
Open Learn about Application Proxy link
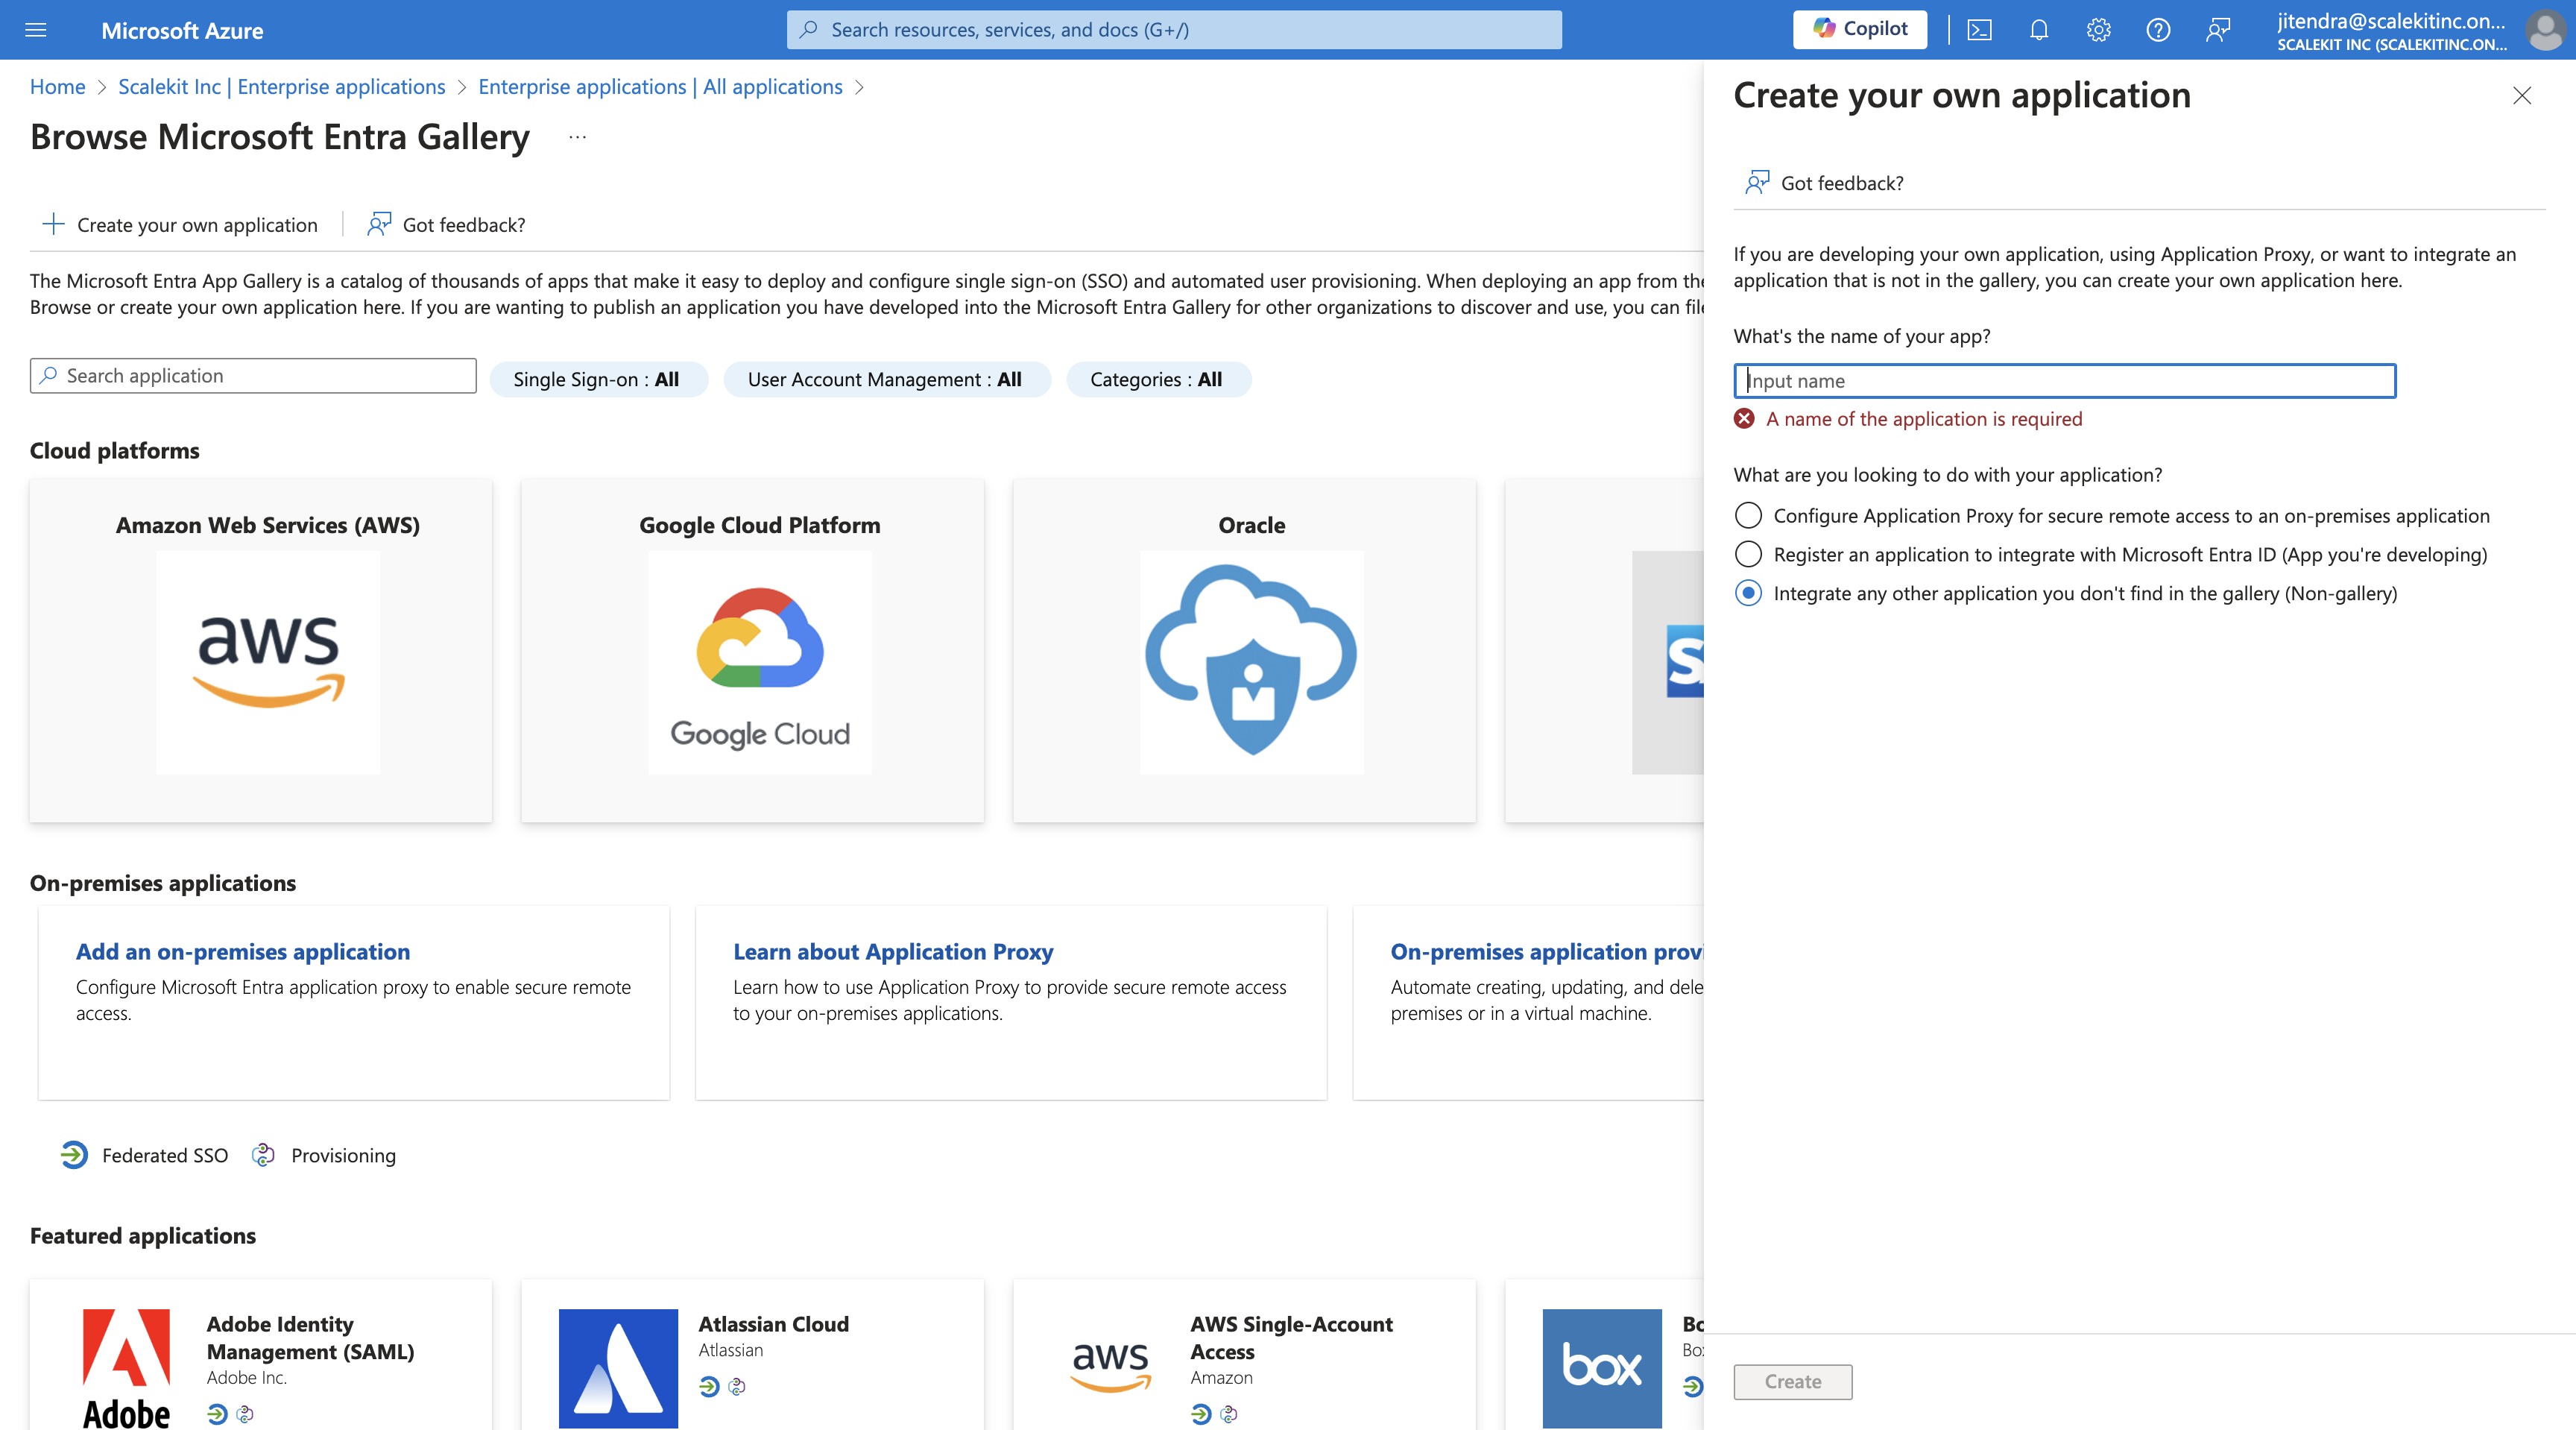(893, 951)
